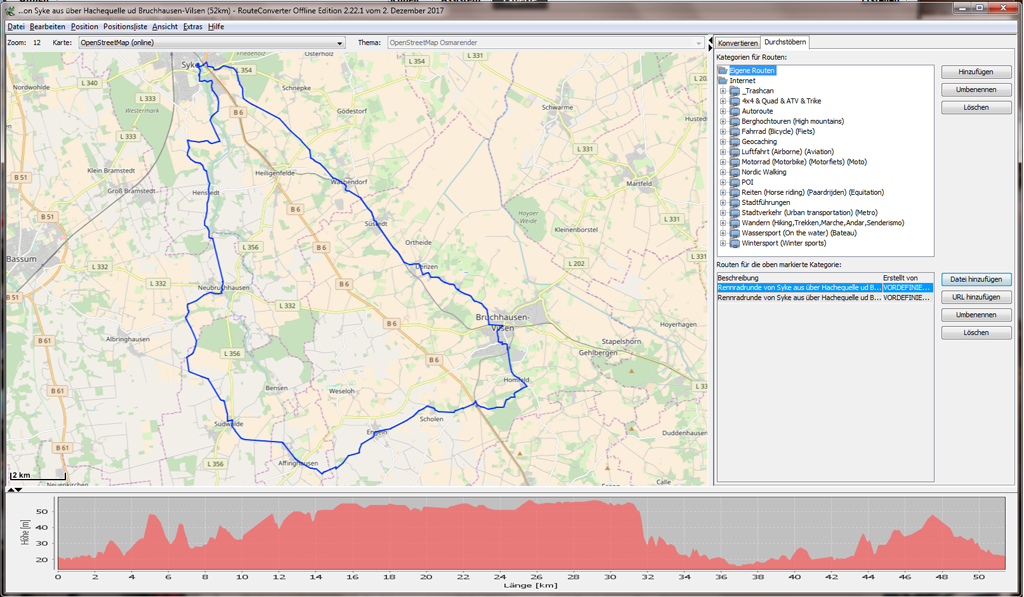
Task: Click the 4x4 & Quad & ATV folder icon
Action: click(x=735, y=101)
